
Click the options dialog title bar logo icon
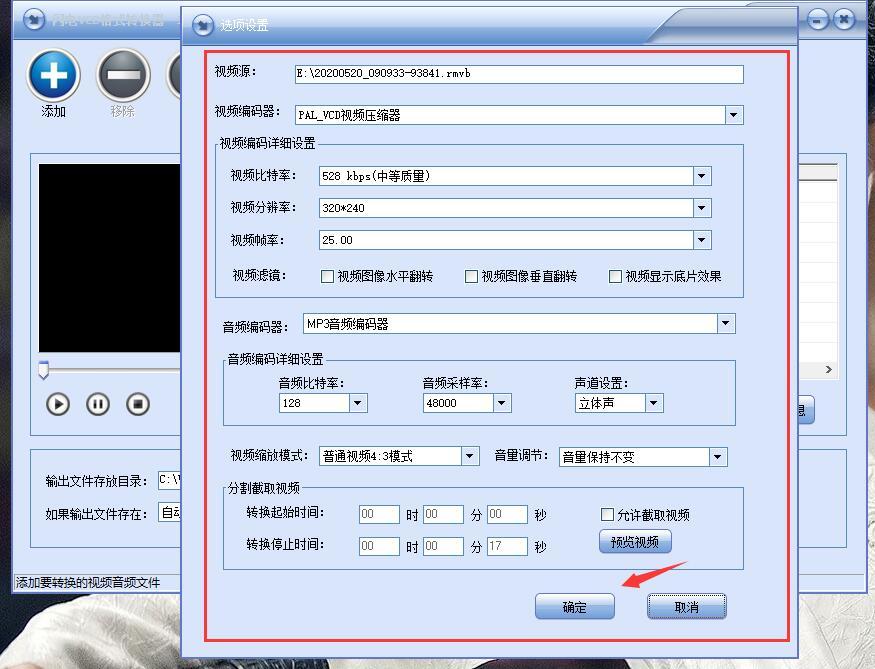point(202,25)
